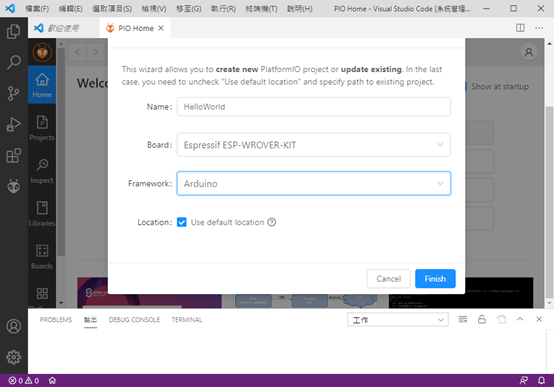Uncheck Use default location checkbox
Viewport: 554px width, 387px height.
pos(182,222)
